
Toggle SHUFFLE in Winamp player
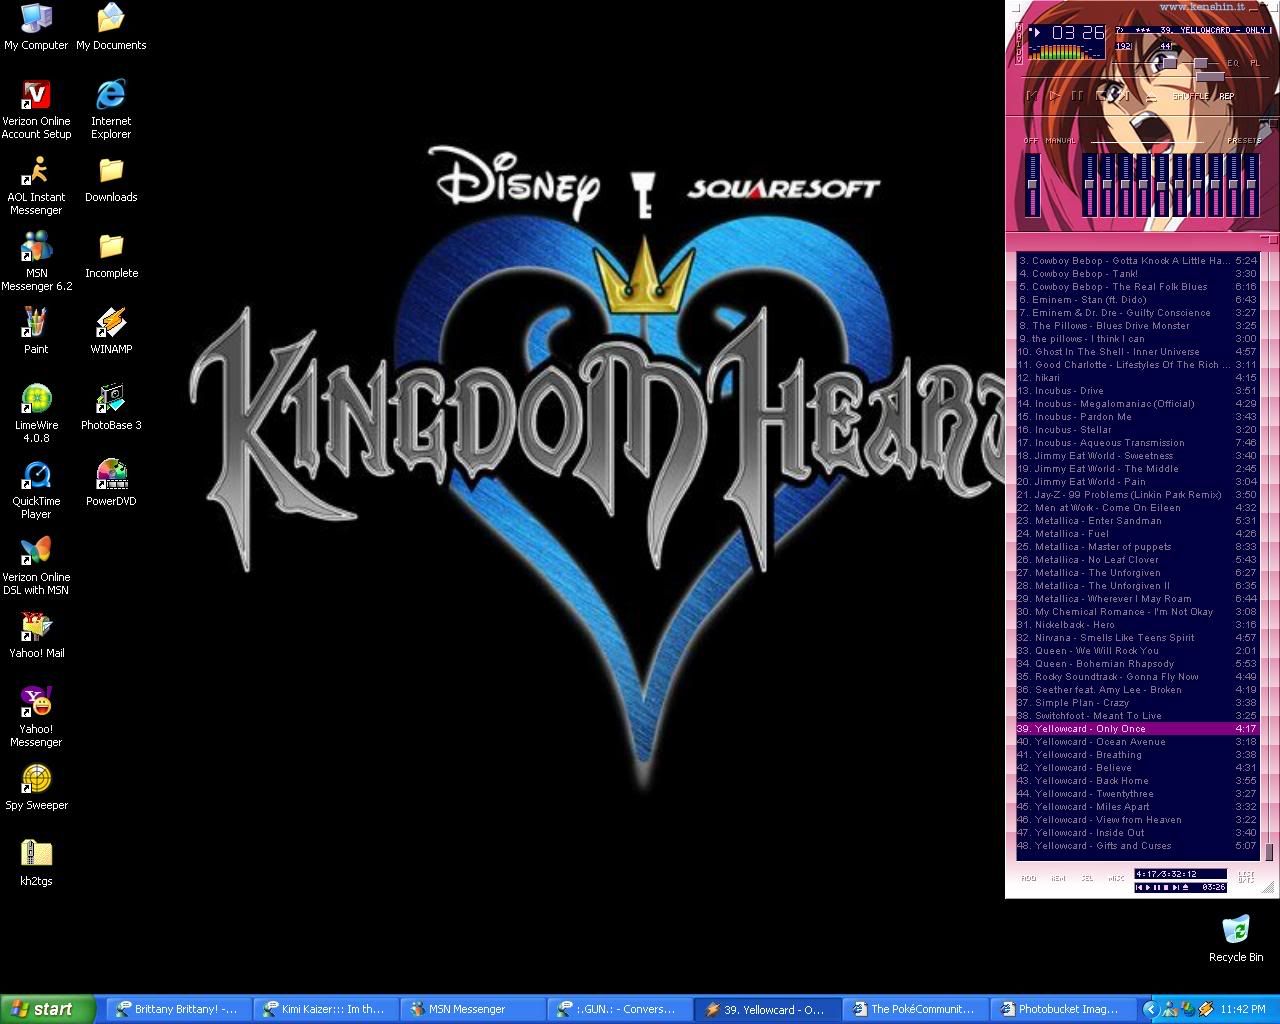1191,96
